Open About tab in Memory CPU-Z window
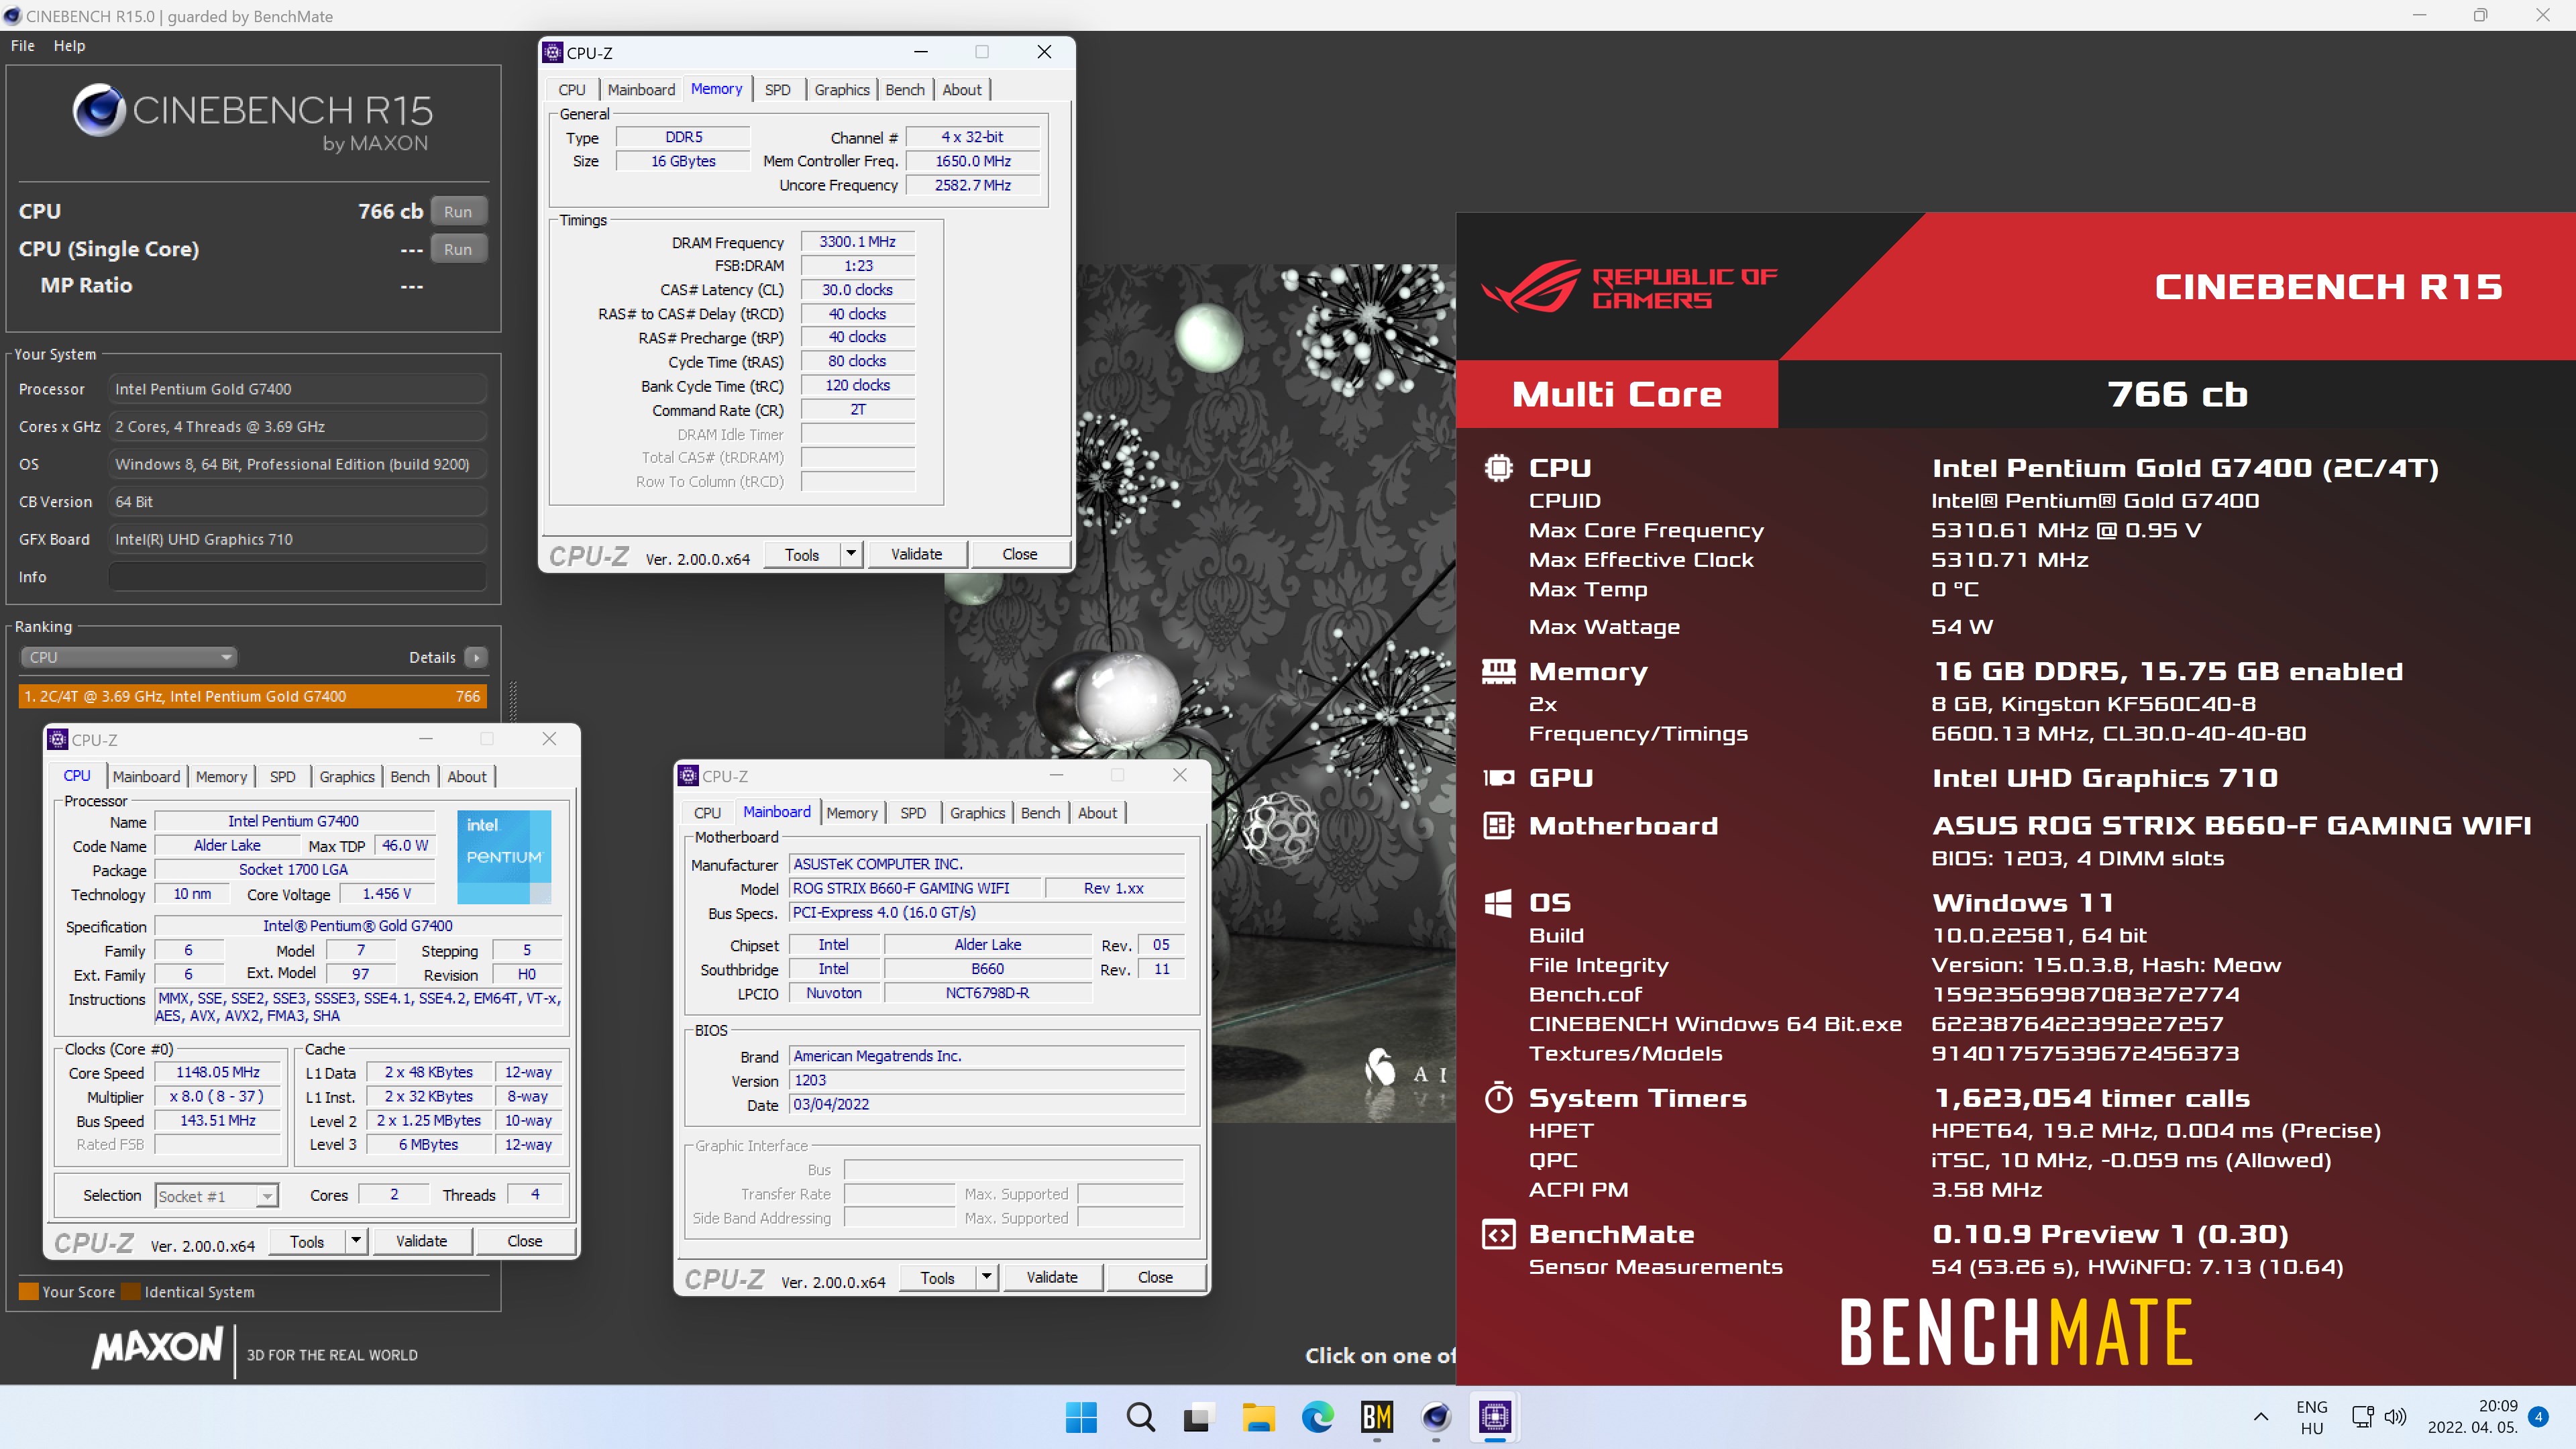The height and width of the screenshot is (1449, 2576). point(962,89)
